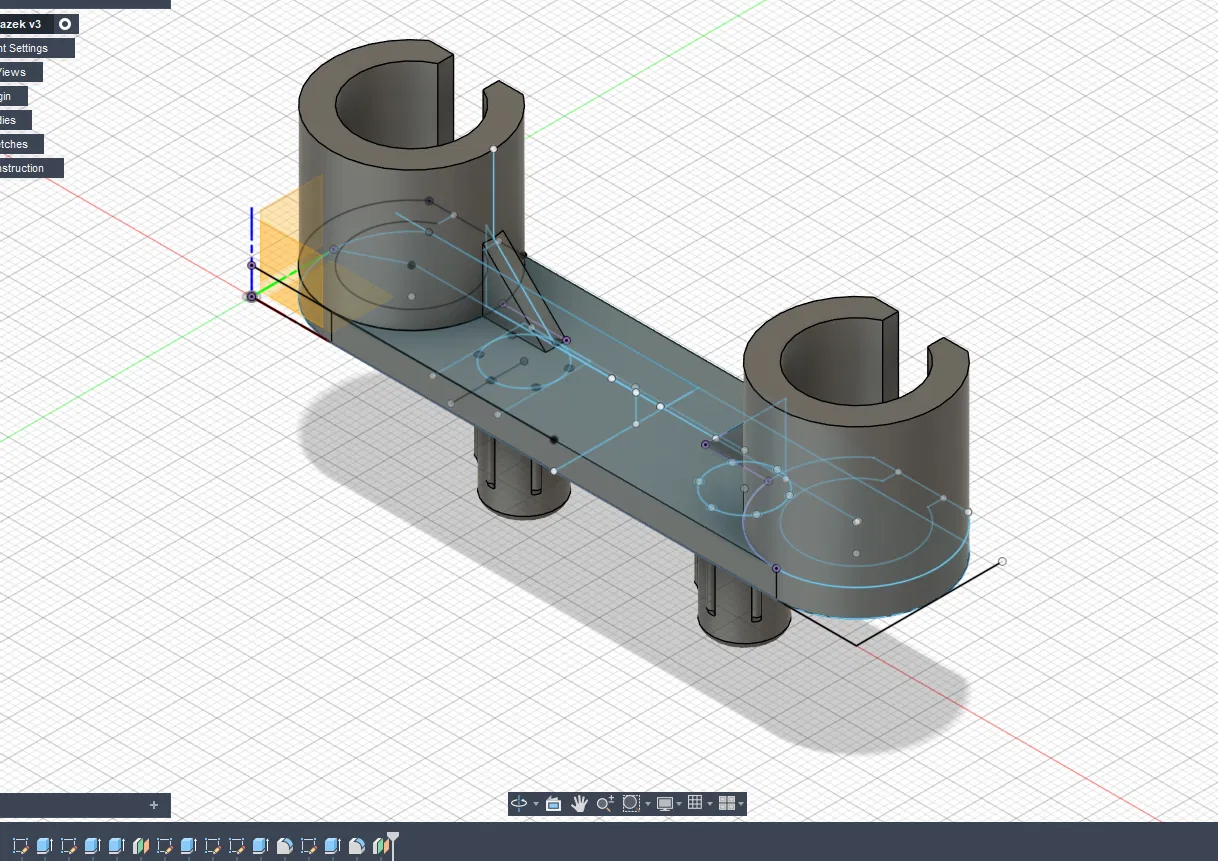This screenshot has height=861, width=1218.
Task: Select the second extrude feature in timeline
Action: point(93,846)
